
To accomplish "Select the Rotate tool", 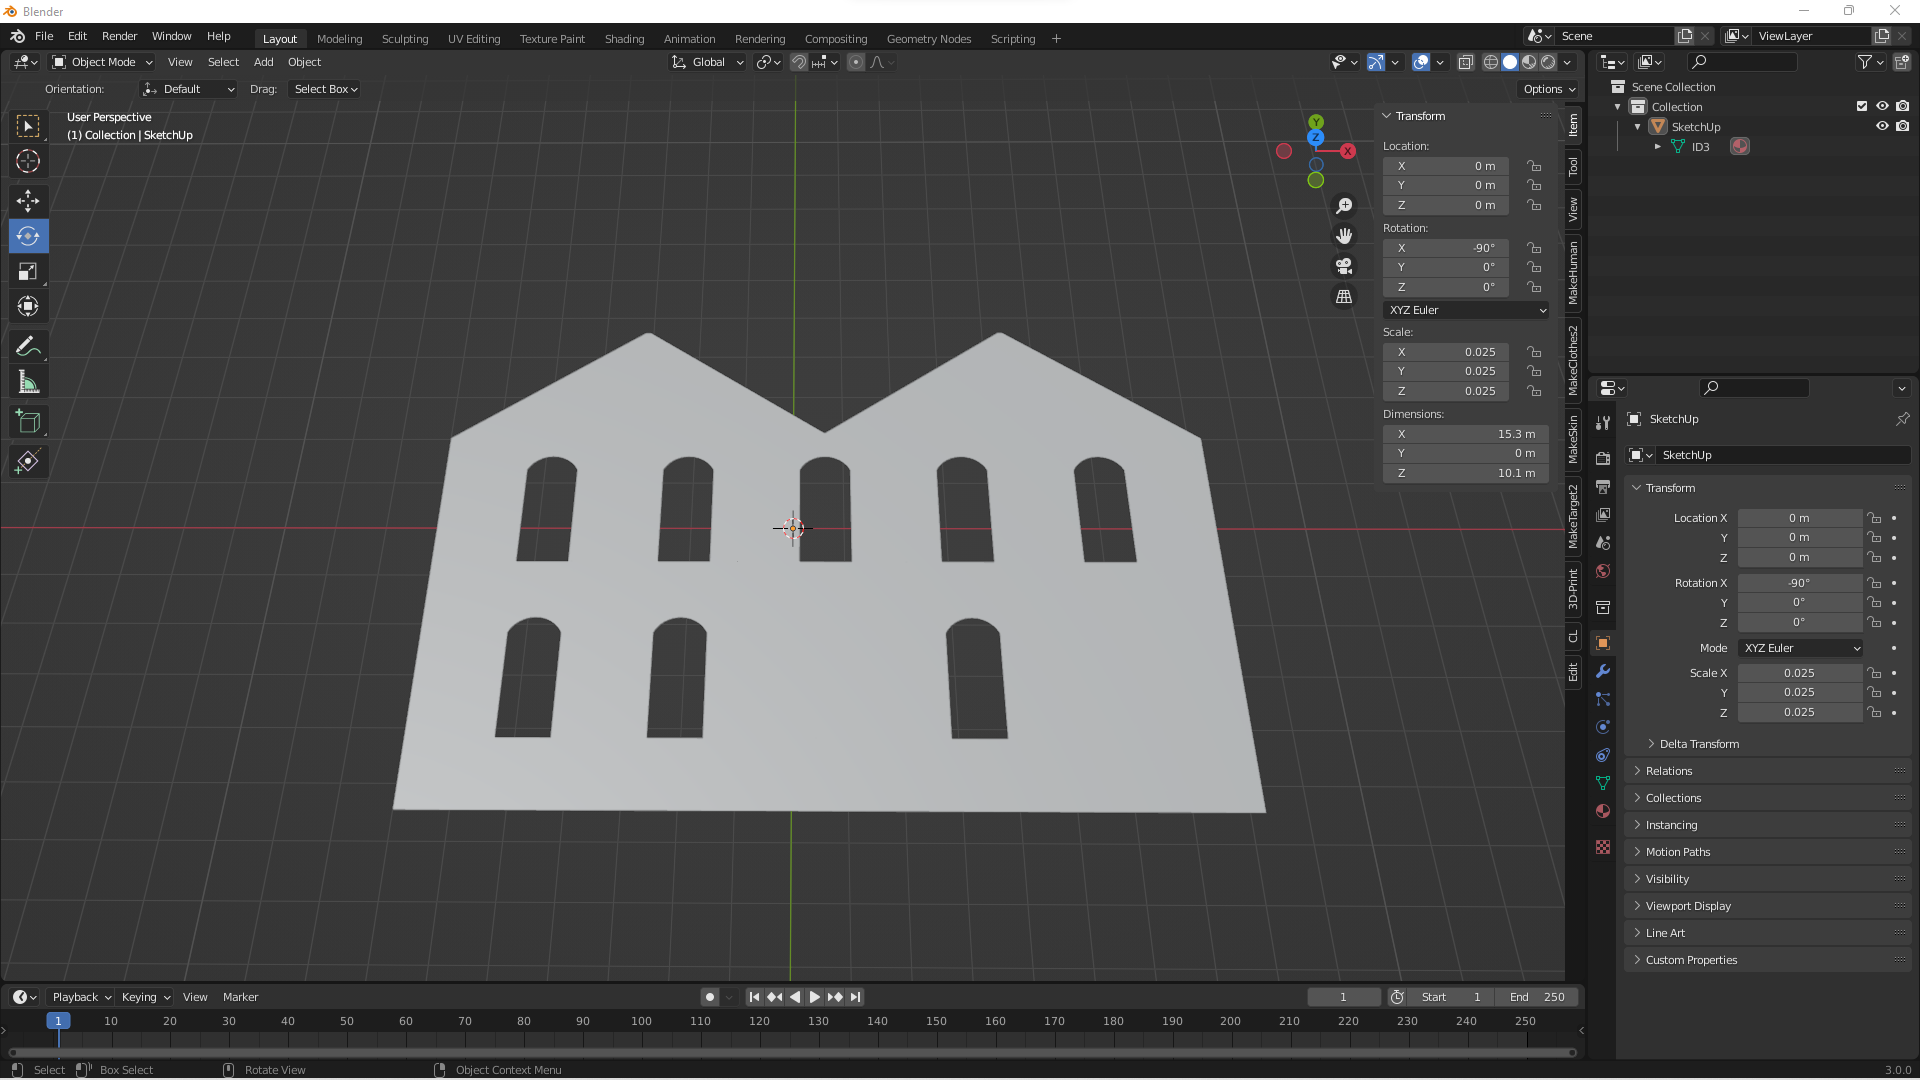I will (28, 236).
